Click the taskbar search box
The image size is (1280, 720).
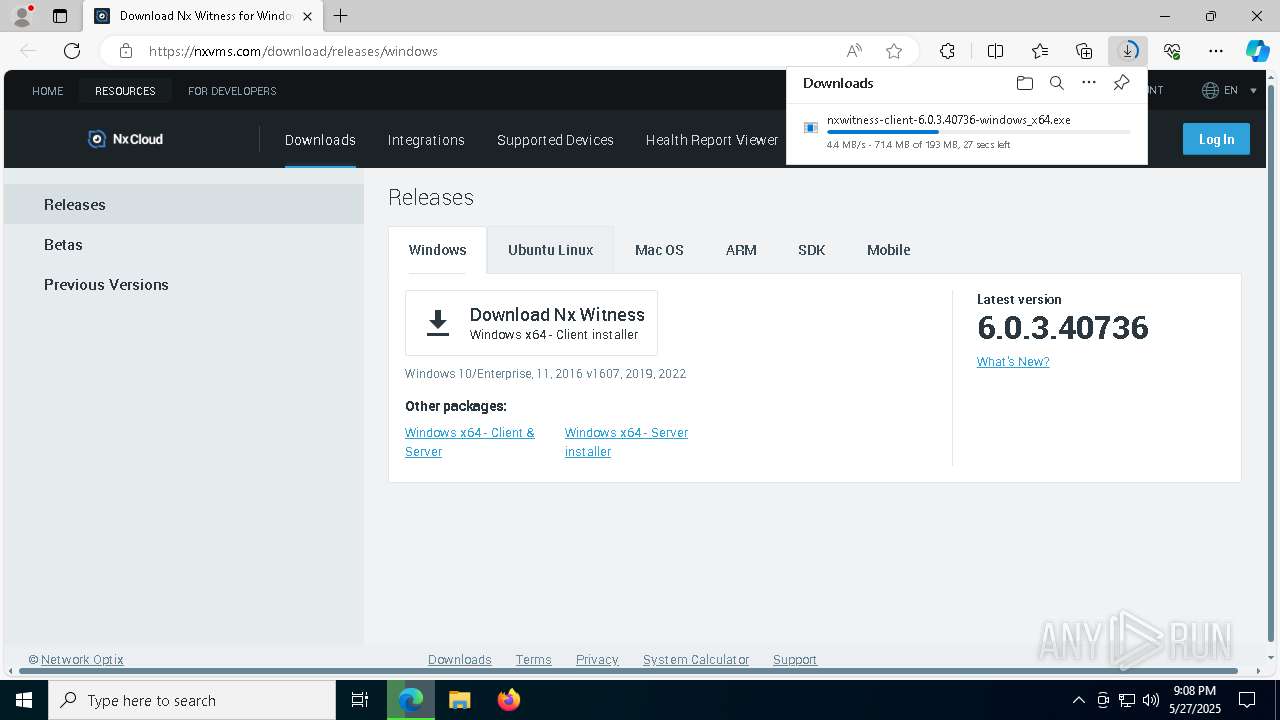192,700
